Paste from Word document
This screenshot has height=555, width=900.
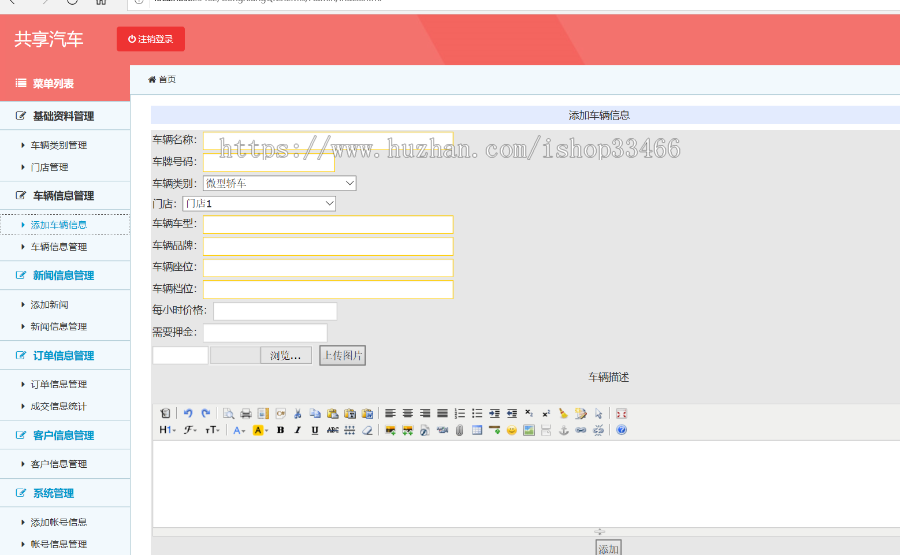click(367, 413)
